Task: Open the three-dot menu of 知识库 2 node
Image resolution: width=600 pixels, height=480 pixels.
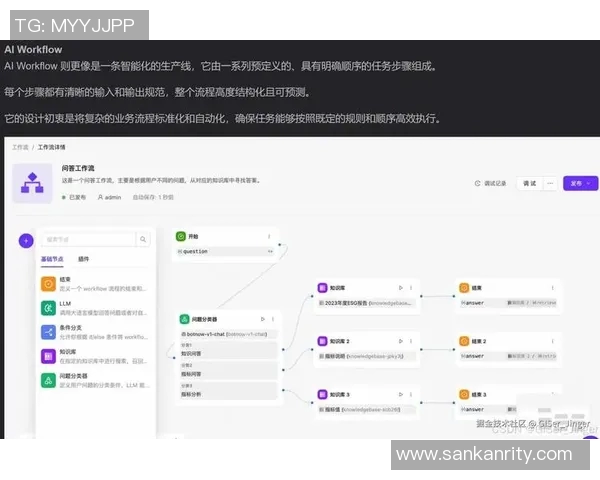Action: (411, 341)
